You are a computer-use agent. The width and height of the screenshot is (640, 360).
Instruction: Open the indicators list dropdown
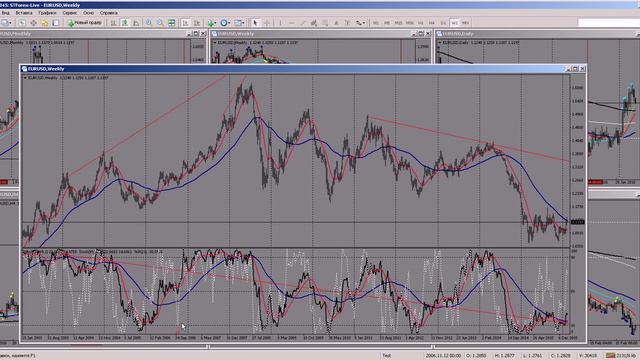point(212,23)
